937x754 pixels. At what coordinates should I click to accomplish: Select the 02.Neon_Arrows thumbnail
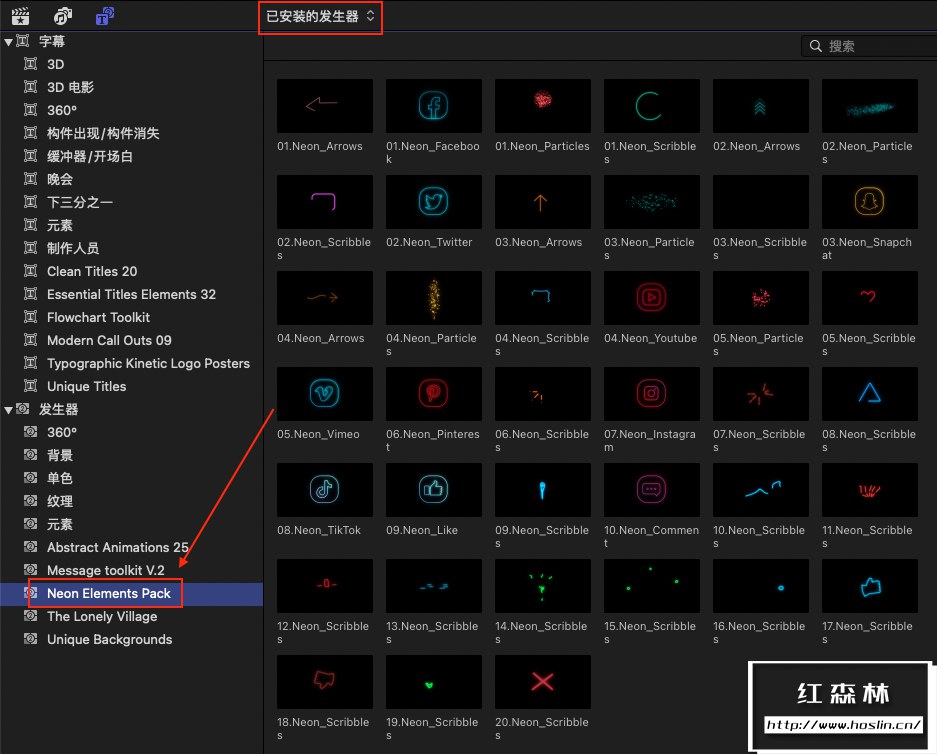pos(761,106)
